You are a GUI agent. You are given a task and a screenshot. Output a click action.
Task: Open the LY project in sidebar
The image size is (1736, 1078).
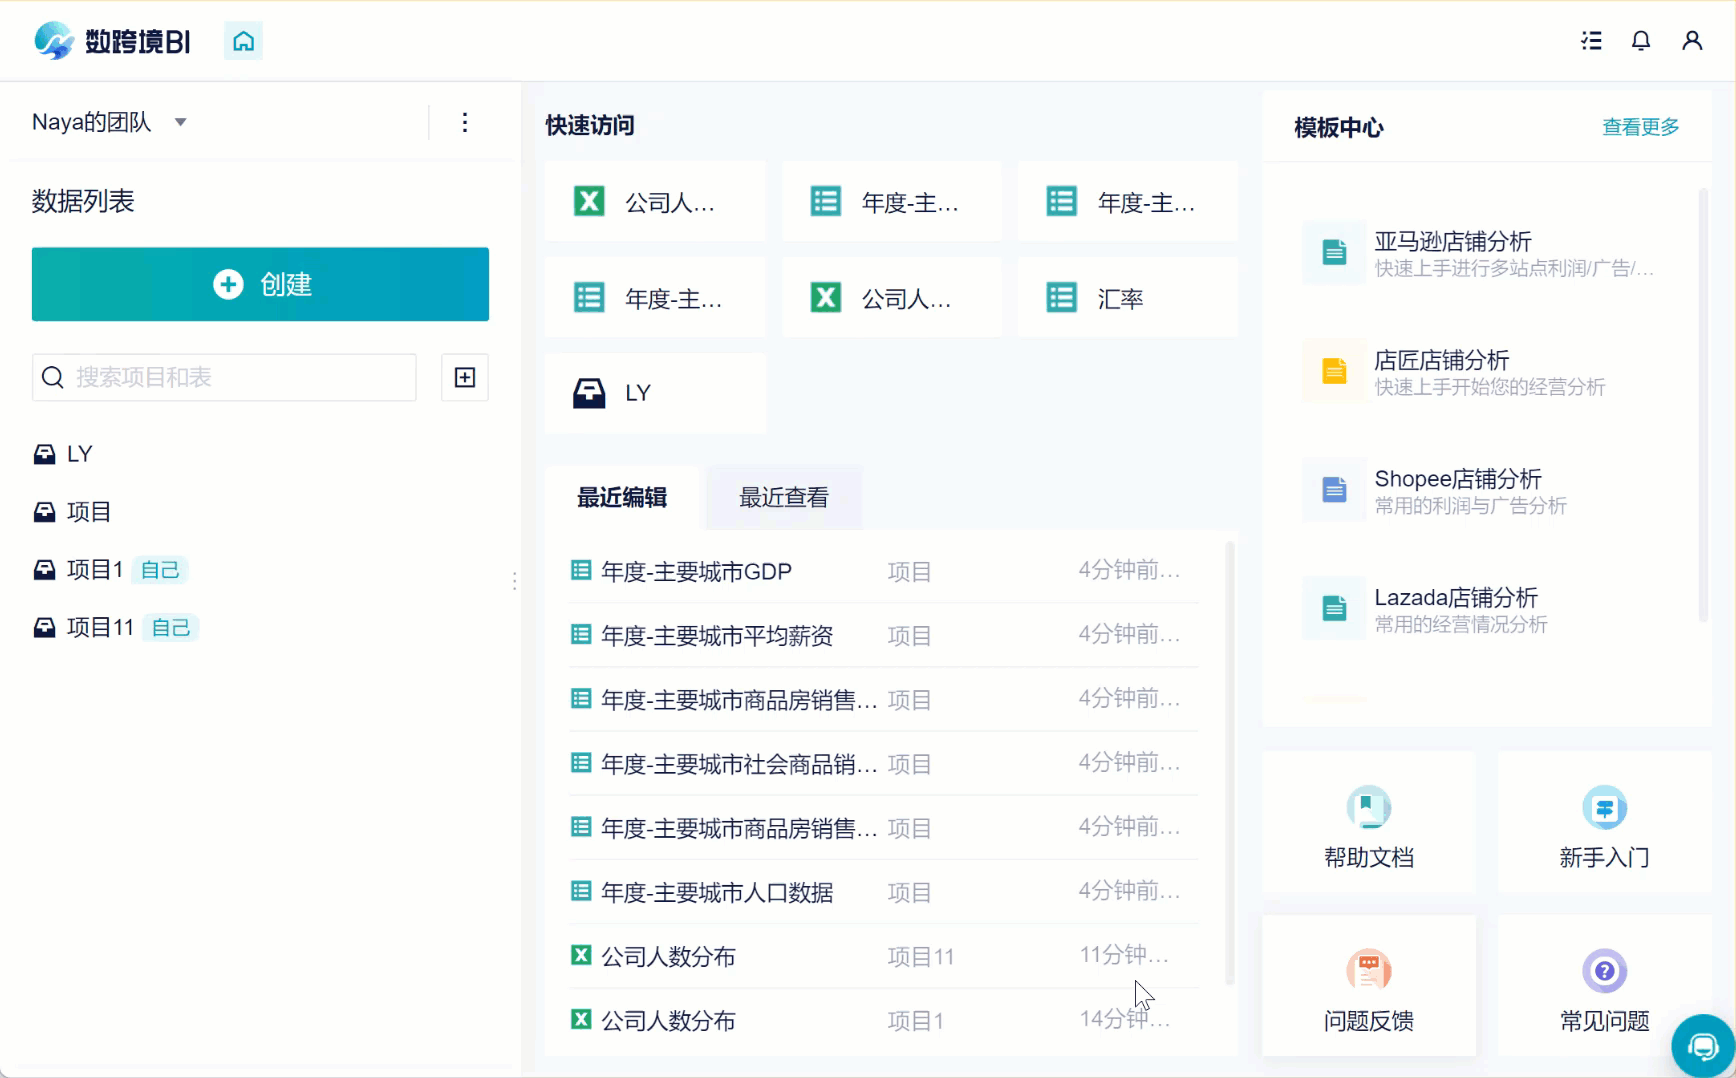(x=63, y=454)
